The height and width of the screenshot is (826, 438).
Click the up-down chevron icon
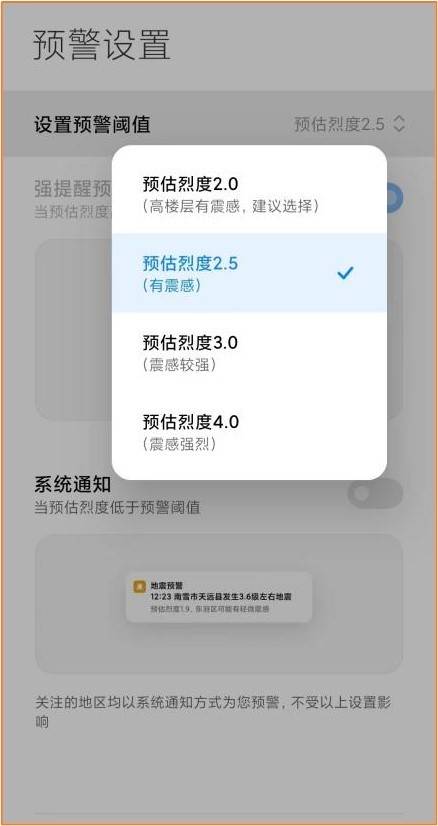(399, 124)
